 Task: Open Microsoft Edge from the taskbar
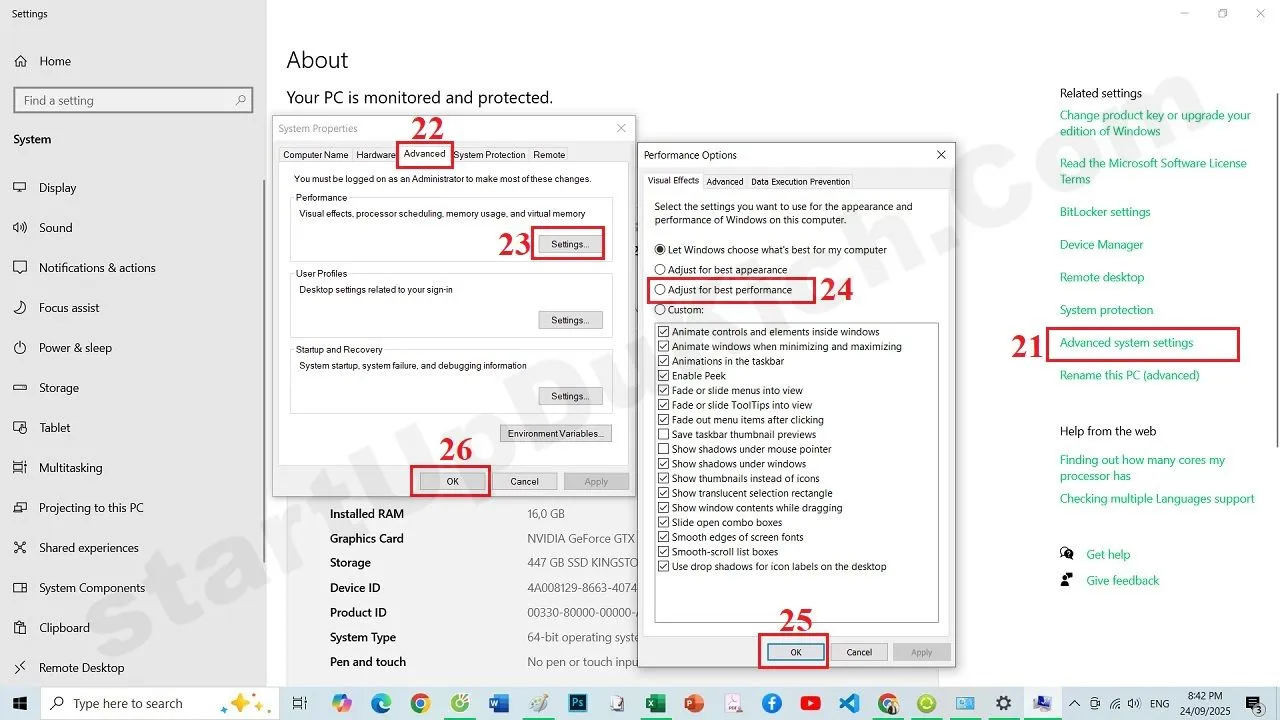click(x=381, y=703)
